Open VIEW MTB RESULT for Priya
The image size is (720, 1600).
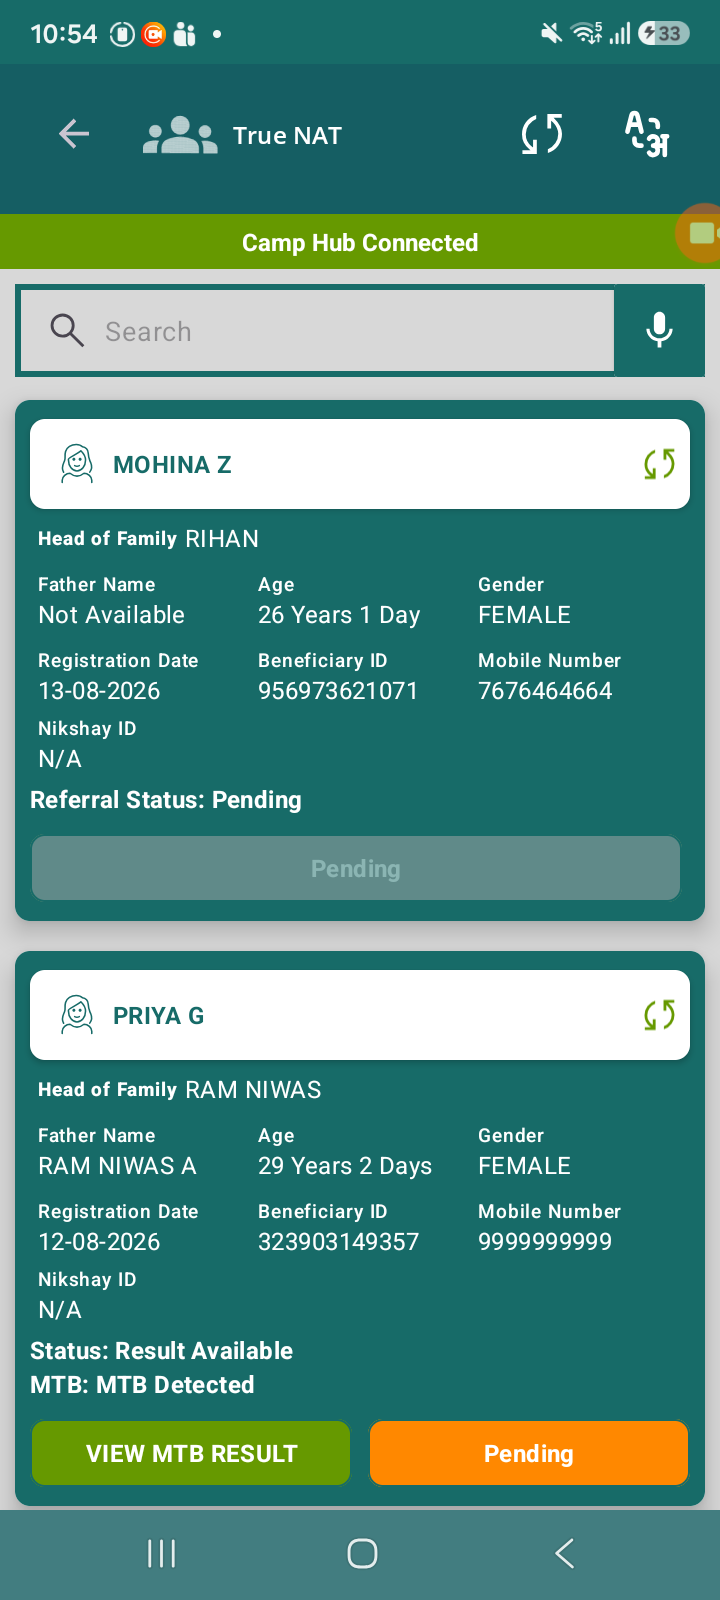pyautogui.click(x=191, y=1453)
